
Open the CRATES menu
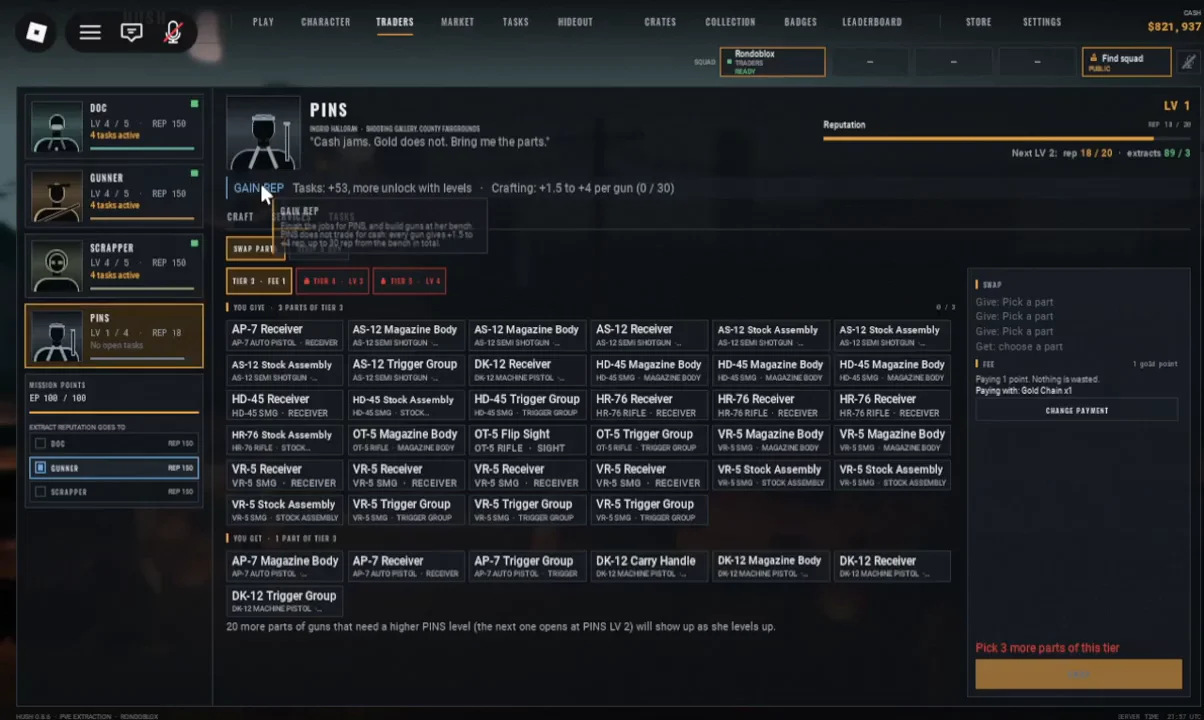(660, 22)
